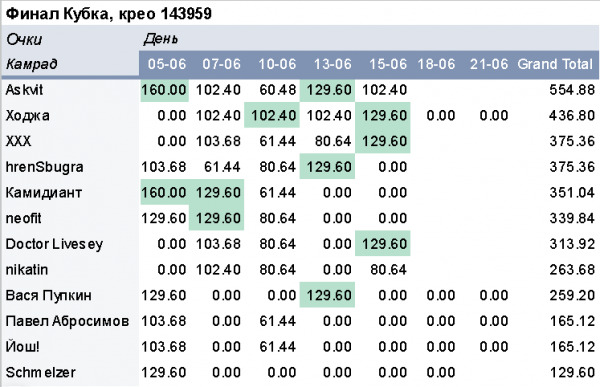The image size is (600, 387).
Task: Select Павел Абросимов's 103.68 value
Action: [164, 321]
